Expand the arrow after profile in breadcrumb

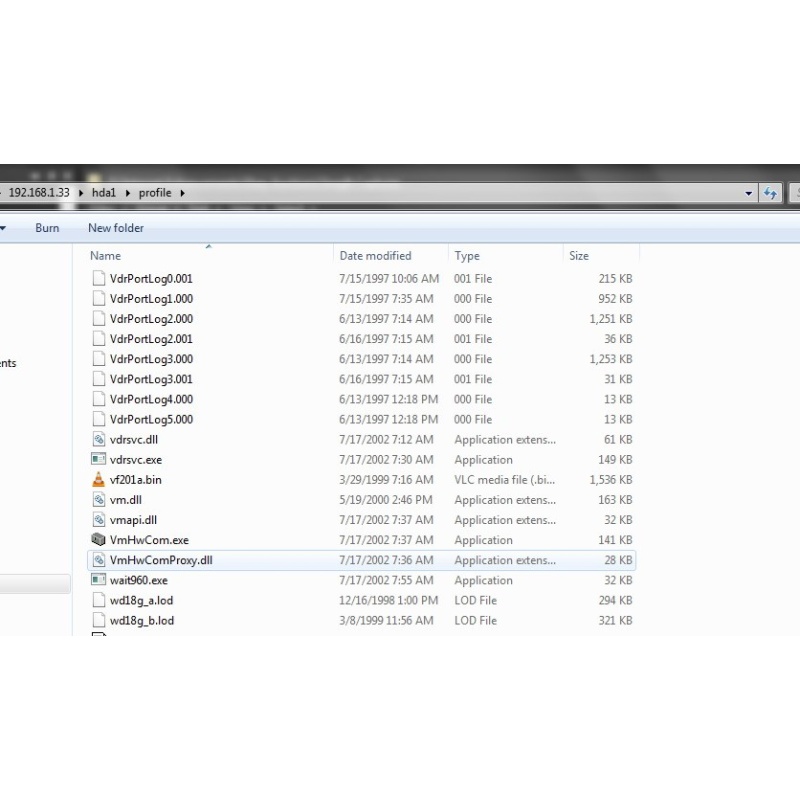[182, 193]
